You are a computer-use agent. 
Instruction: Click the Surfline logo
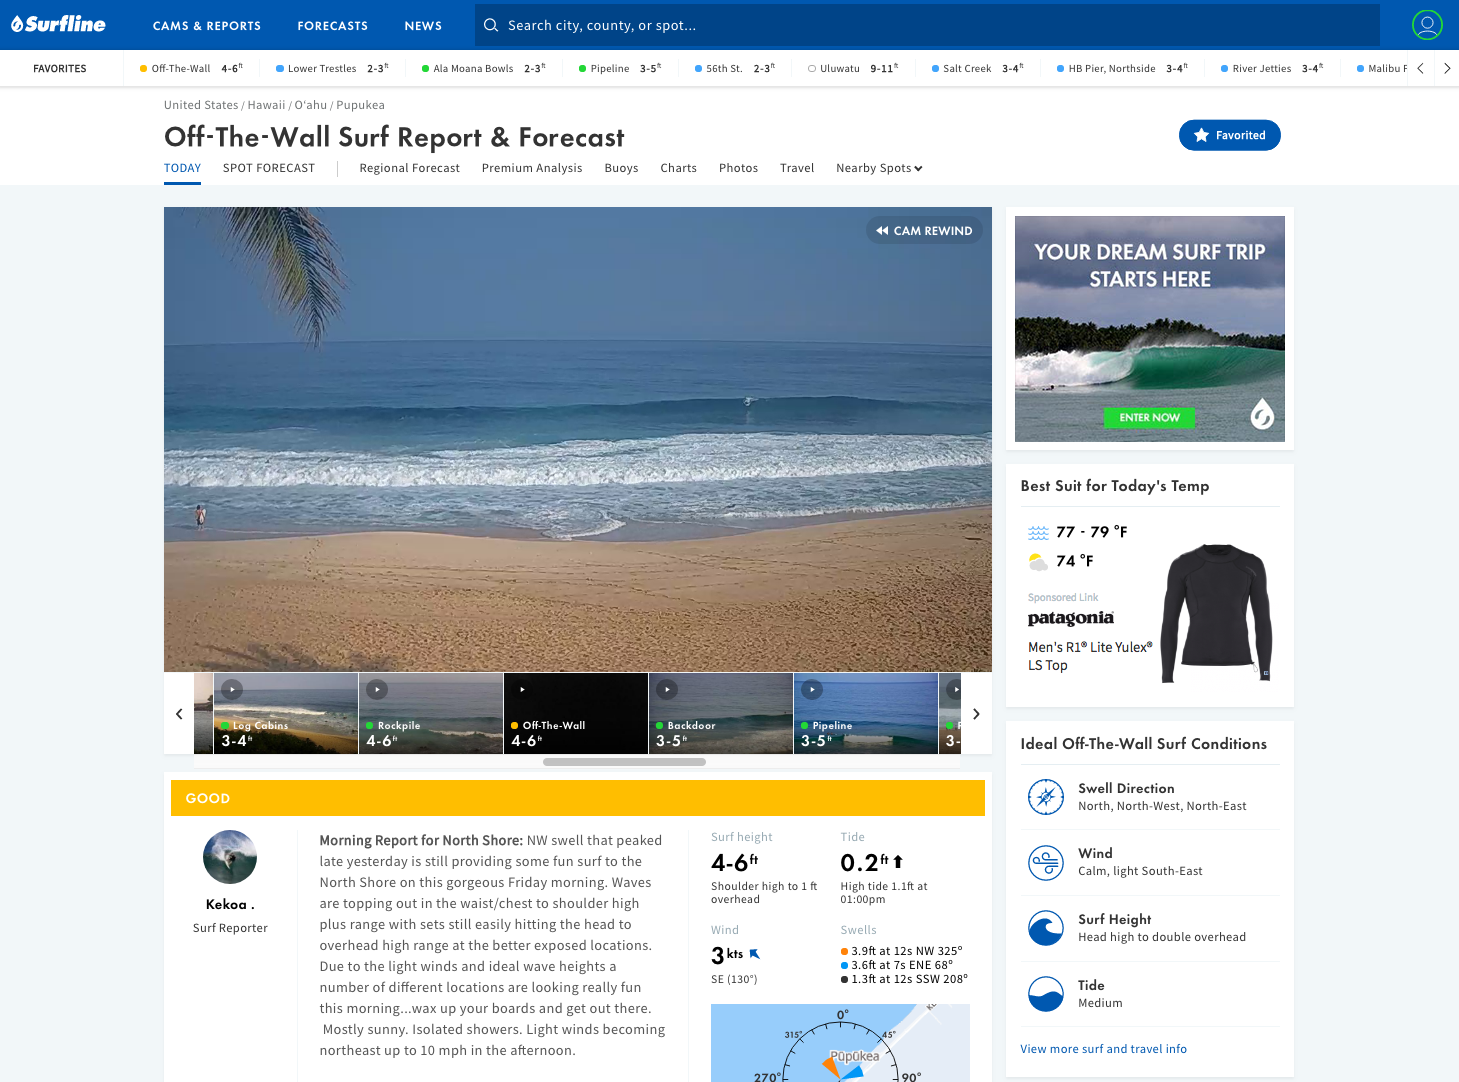pos(57,24)
